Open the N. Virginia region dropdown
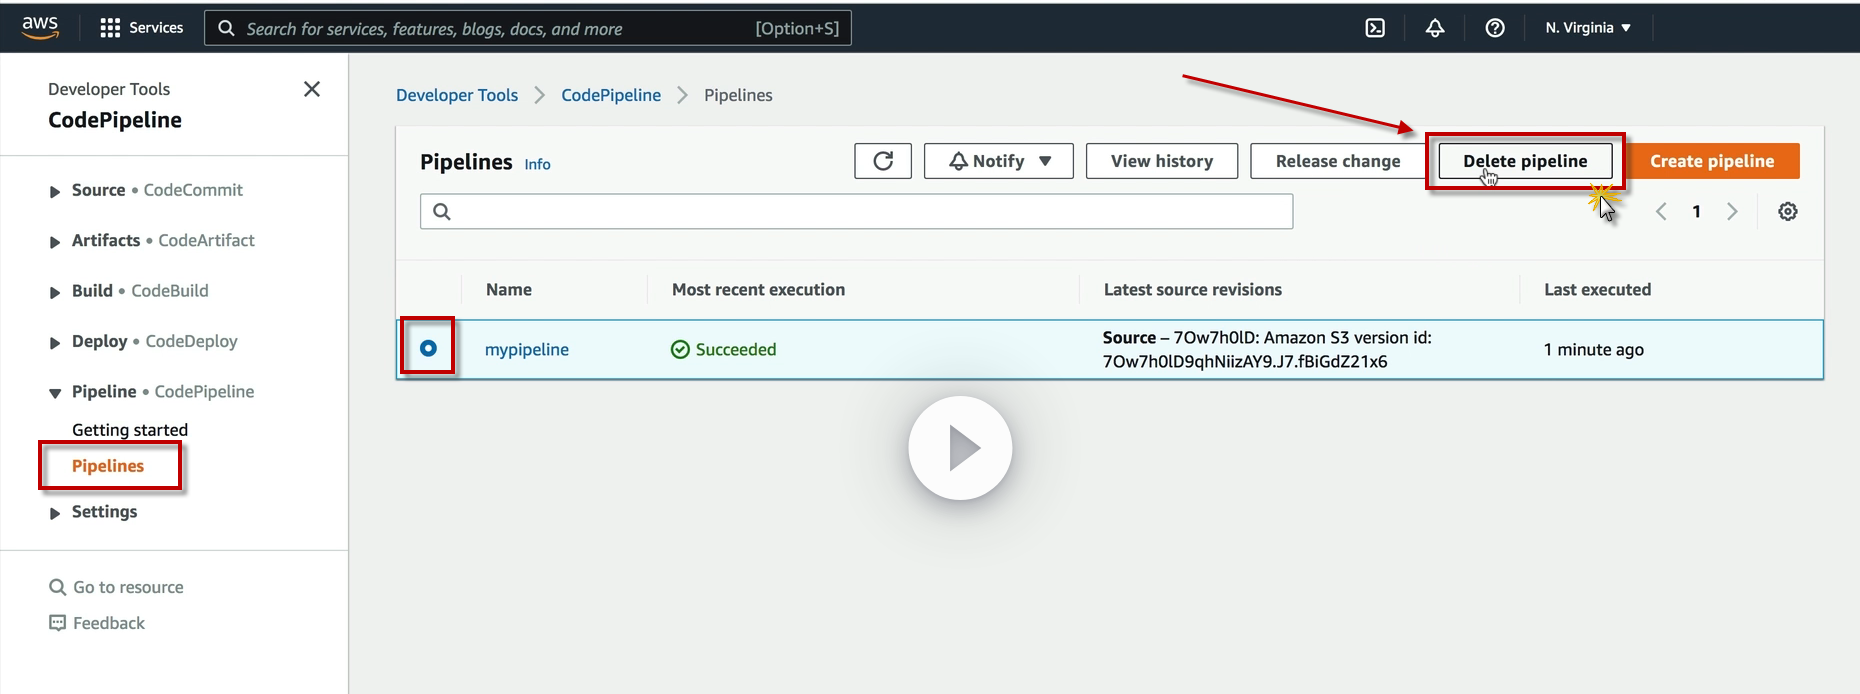The width and height of the screenshot is (1860, 694). click(1588, 28)
